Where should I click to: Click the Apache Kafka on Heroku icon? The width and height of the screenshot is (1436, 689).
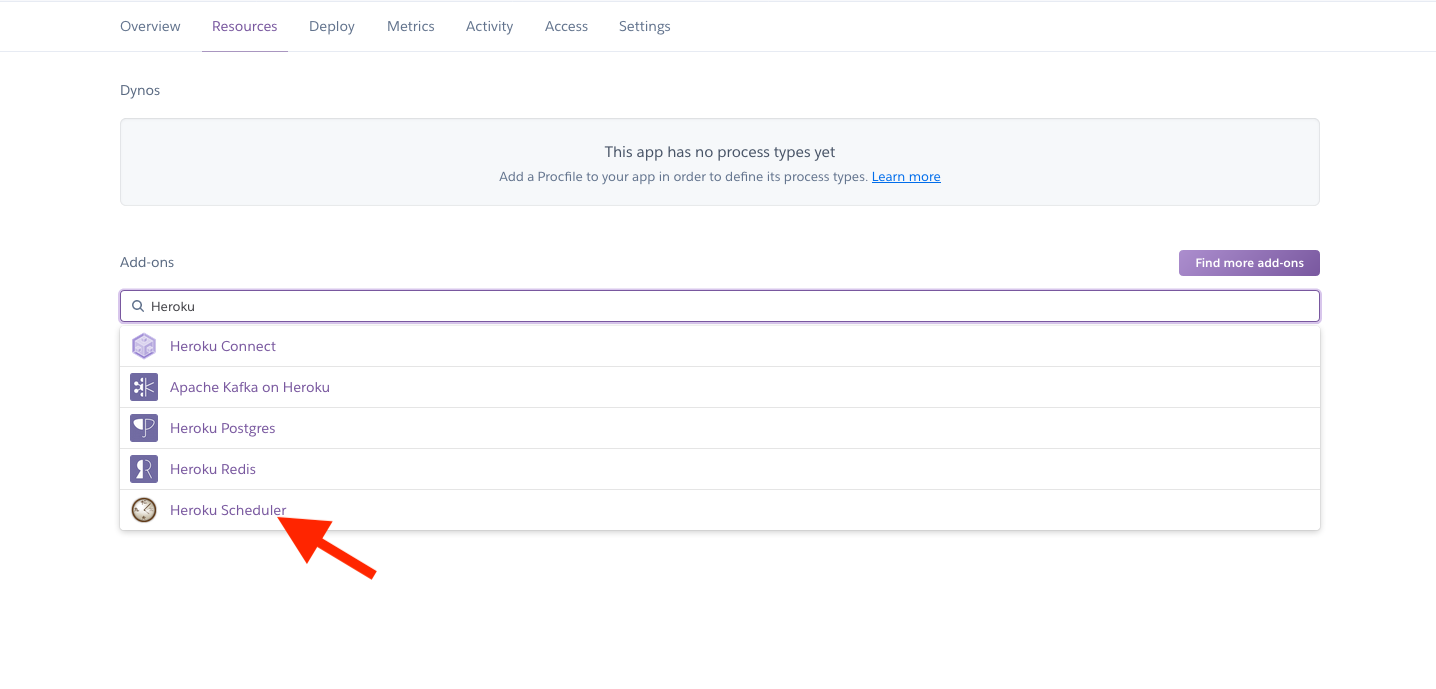pos(144,387)
